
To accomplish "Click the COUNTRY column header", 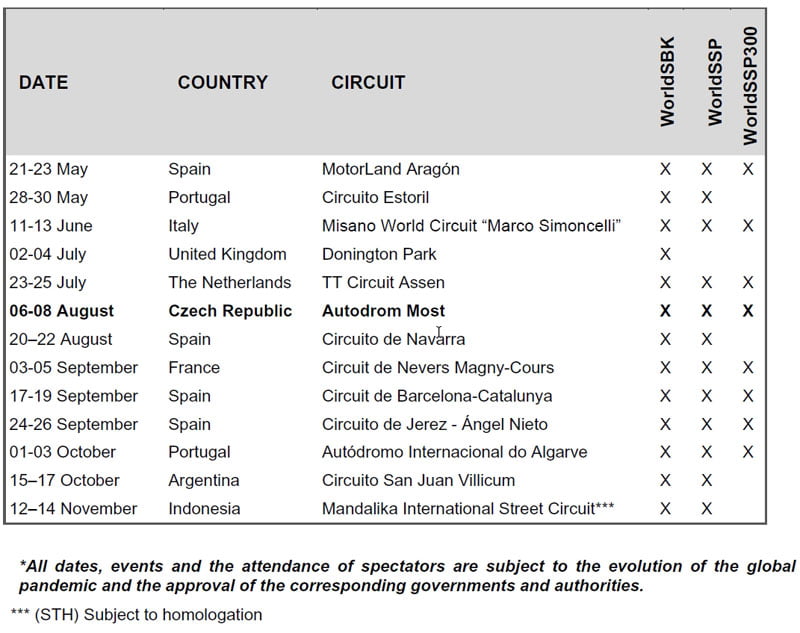I will click(x=222, y=83).
